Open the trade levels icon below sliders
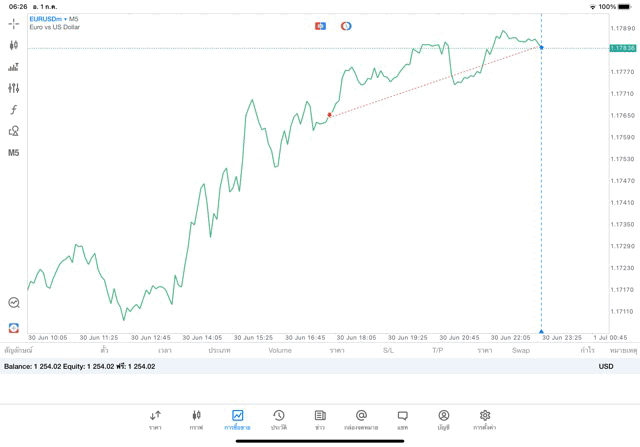This screenshot has height=447, width=640. click(14, 67)
